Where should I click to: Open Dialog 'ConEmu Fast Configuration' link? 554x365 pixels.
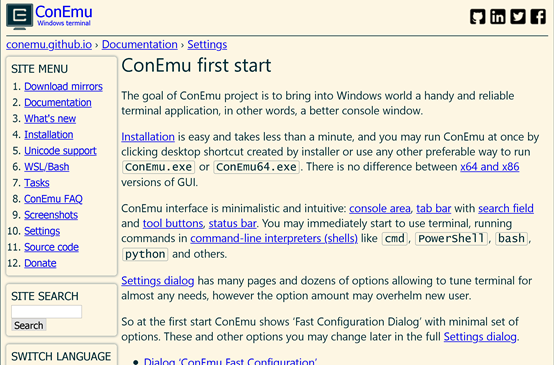click(x=230, y=361)
